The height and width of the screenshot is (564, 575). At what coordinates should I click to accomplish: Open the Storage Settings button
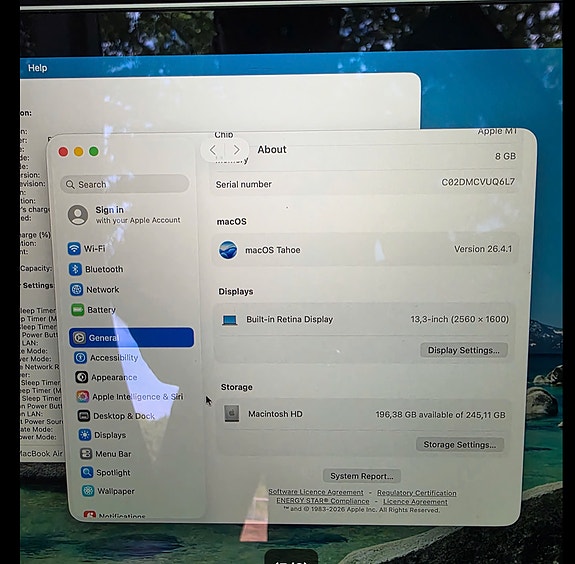[x=459, y=444]
